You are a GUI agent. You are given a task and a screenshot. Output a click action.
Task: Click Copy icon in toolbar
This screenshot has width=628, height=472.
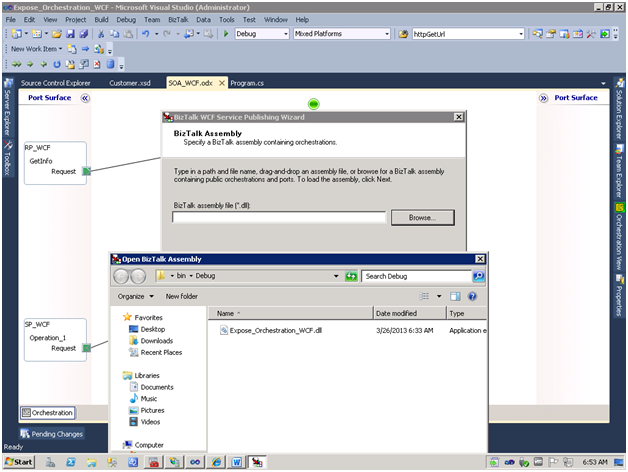pyautogui.click(x=114, y=34)
